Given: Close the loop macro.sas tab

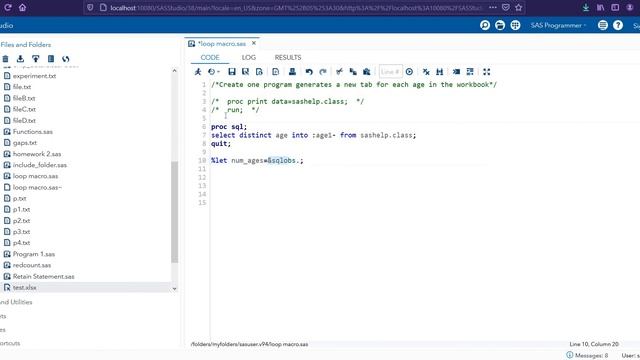Looking at the screenshot, I should click(x=254, y=43).
